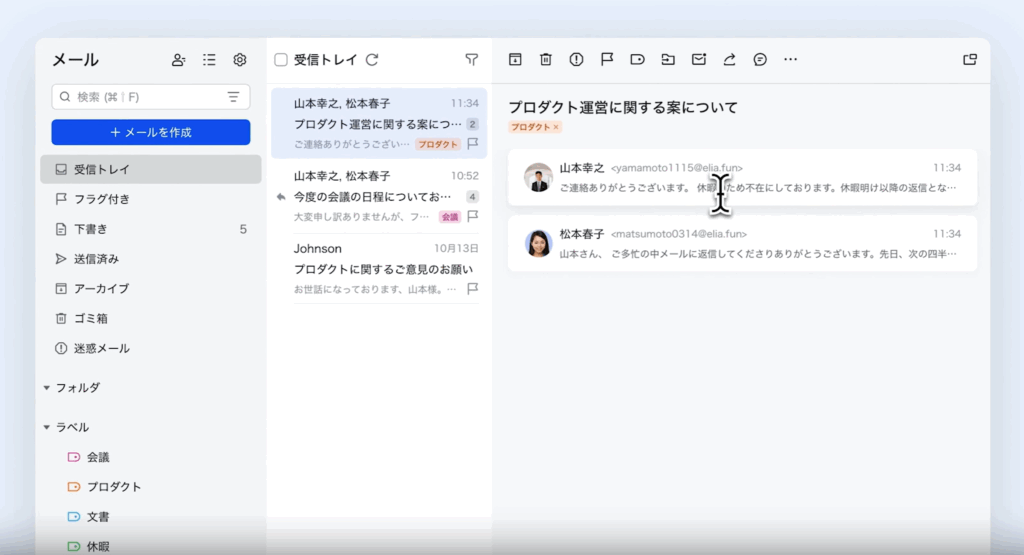Click the move to folder icon

(x=668, y=60)
